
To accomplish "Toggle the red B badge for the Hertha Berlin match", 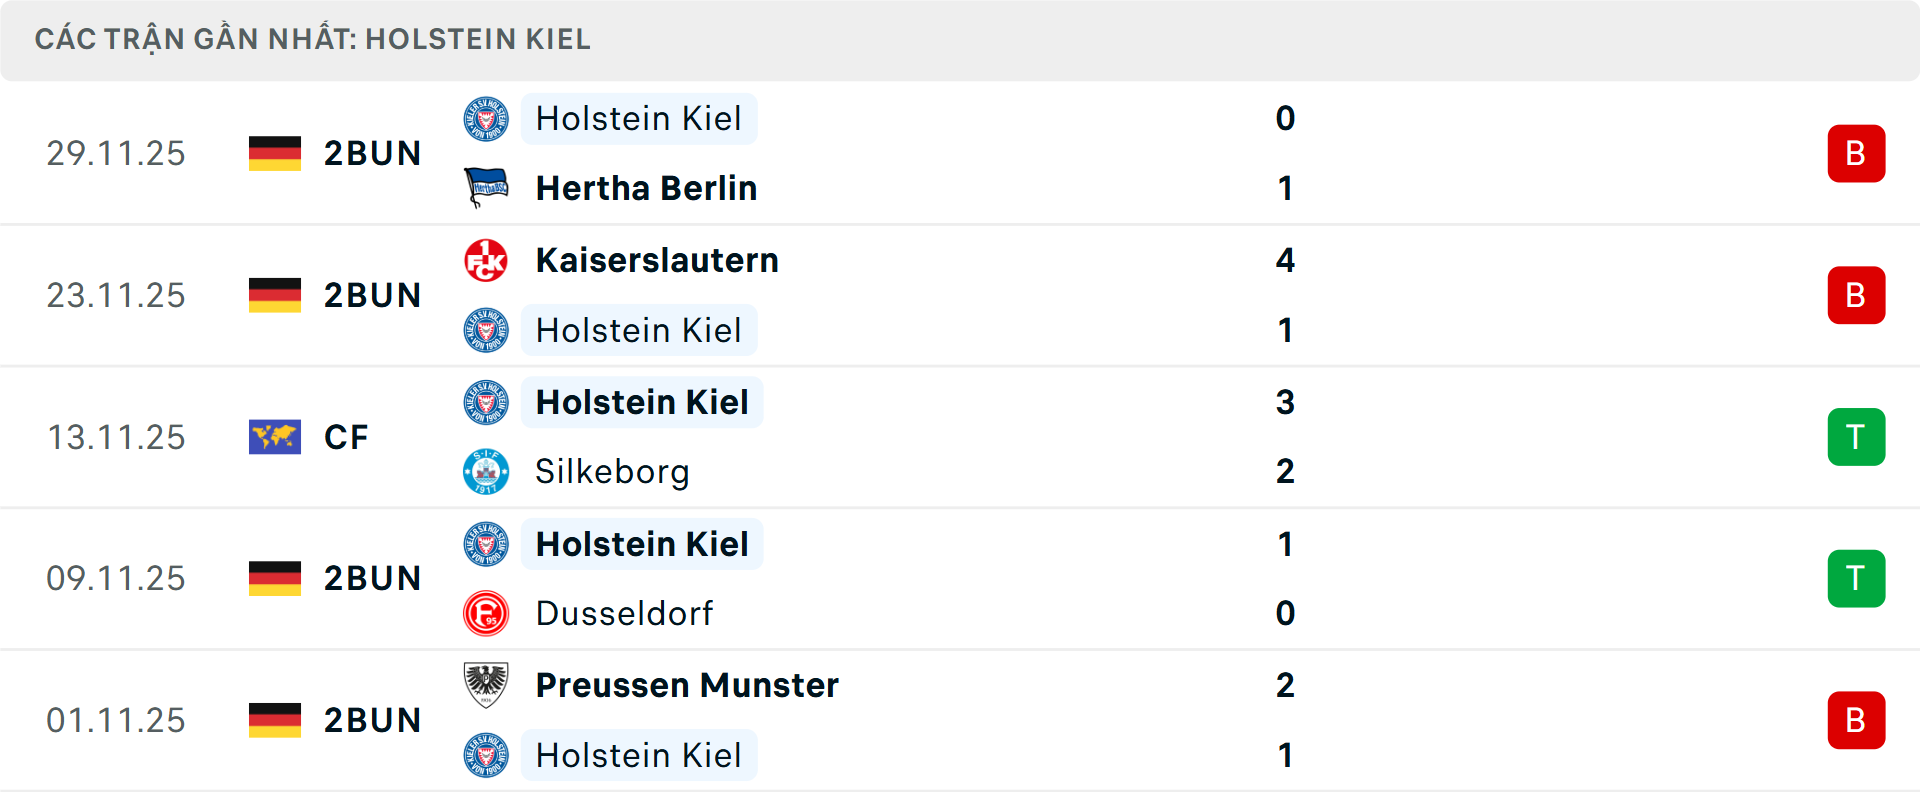I will [1856, 153].
